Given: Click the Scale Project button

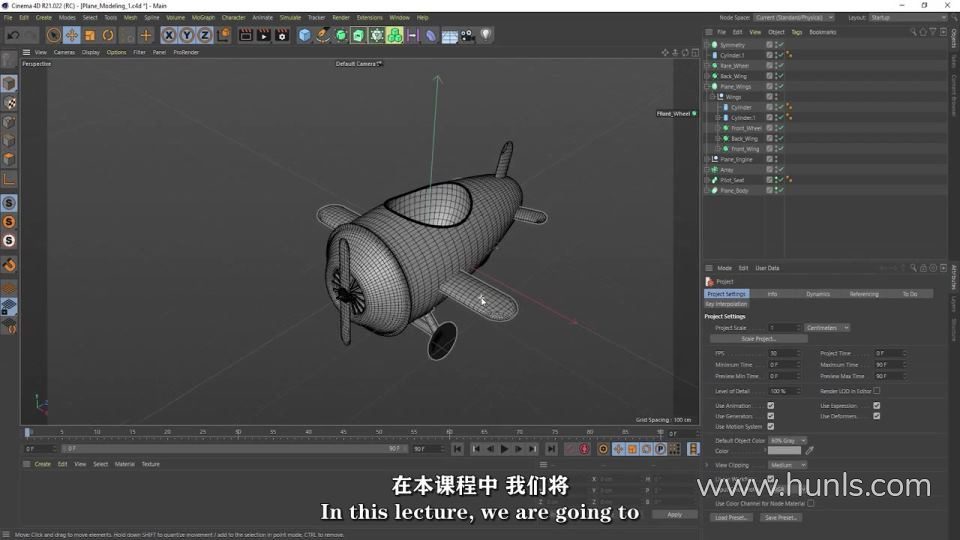Looking at the screenshot, I should 759,339.
